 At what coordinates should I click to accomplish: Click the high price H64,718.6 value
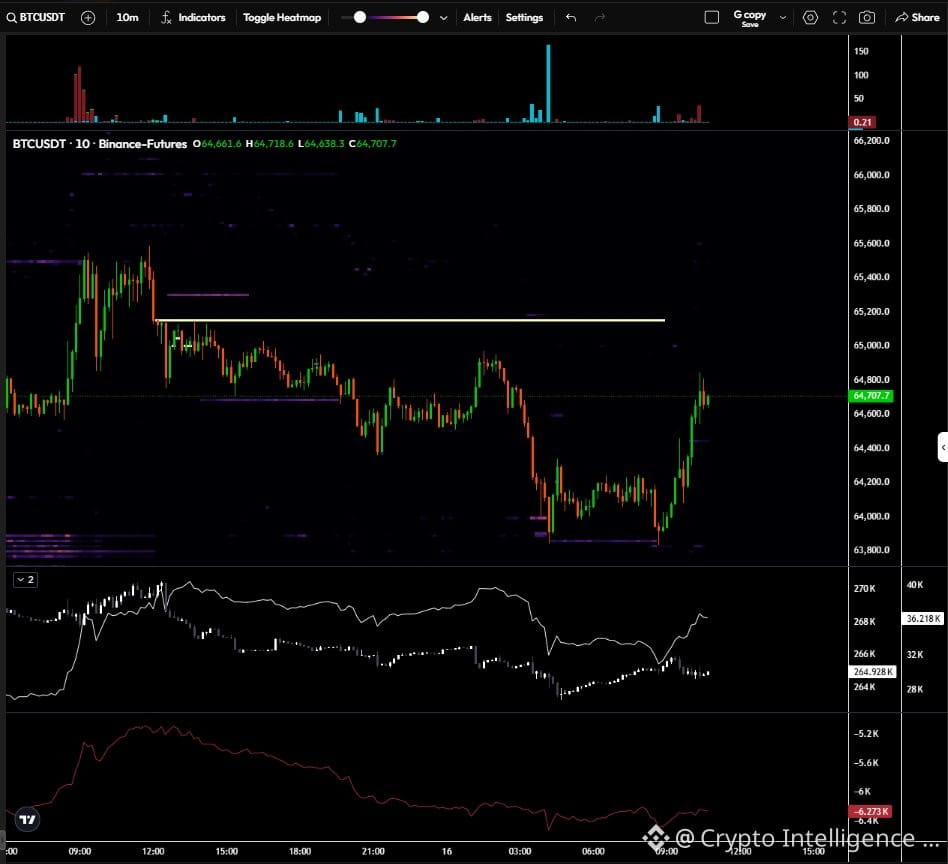270,144
